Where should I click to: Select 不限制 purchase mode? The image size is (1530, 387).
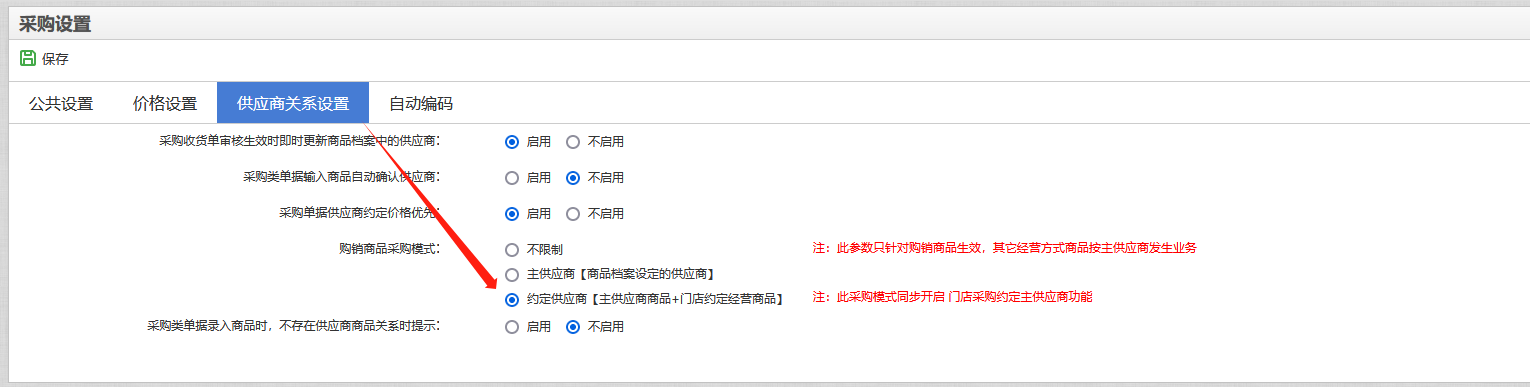coord(512,249)
